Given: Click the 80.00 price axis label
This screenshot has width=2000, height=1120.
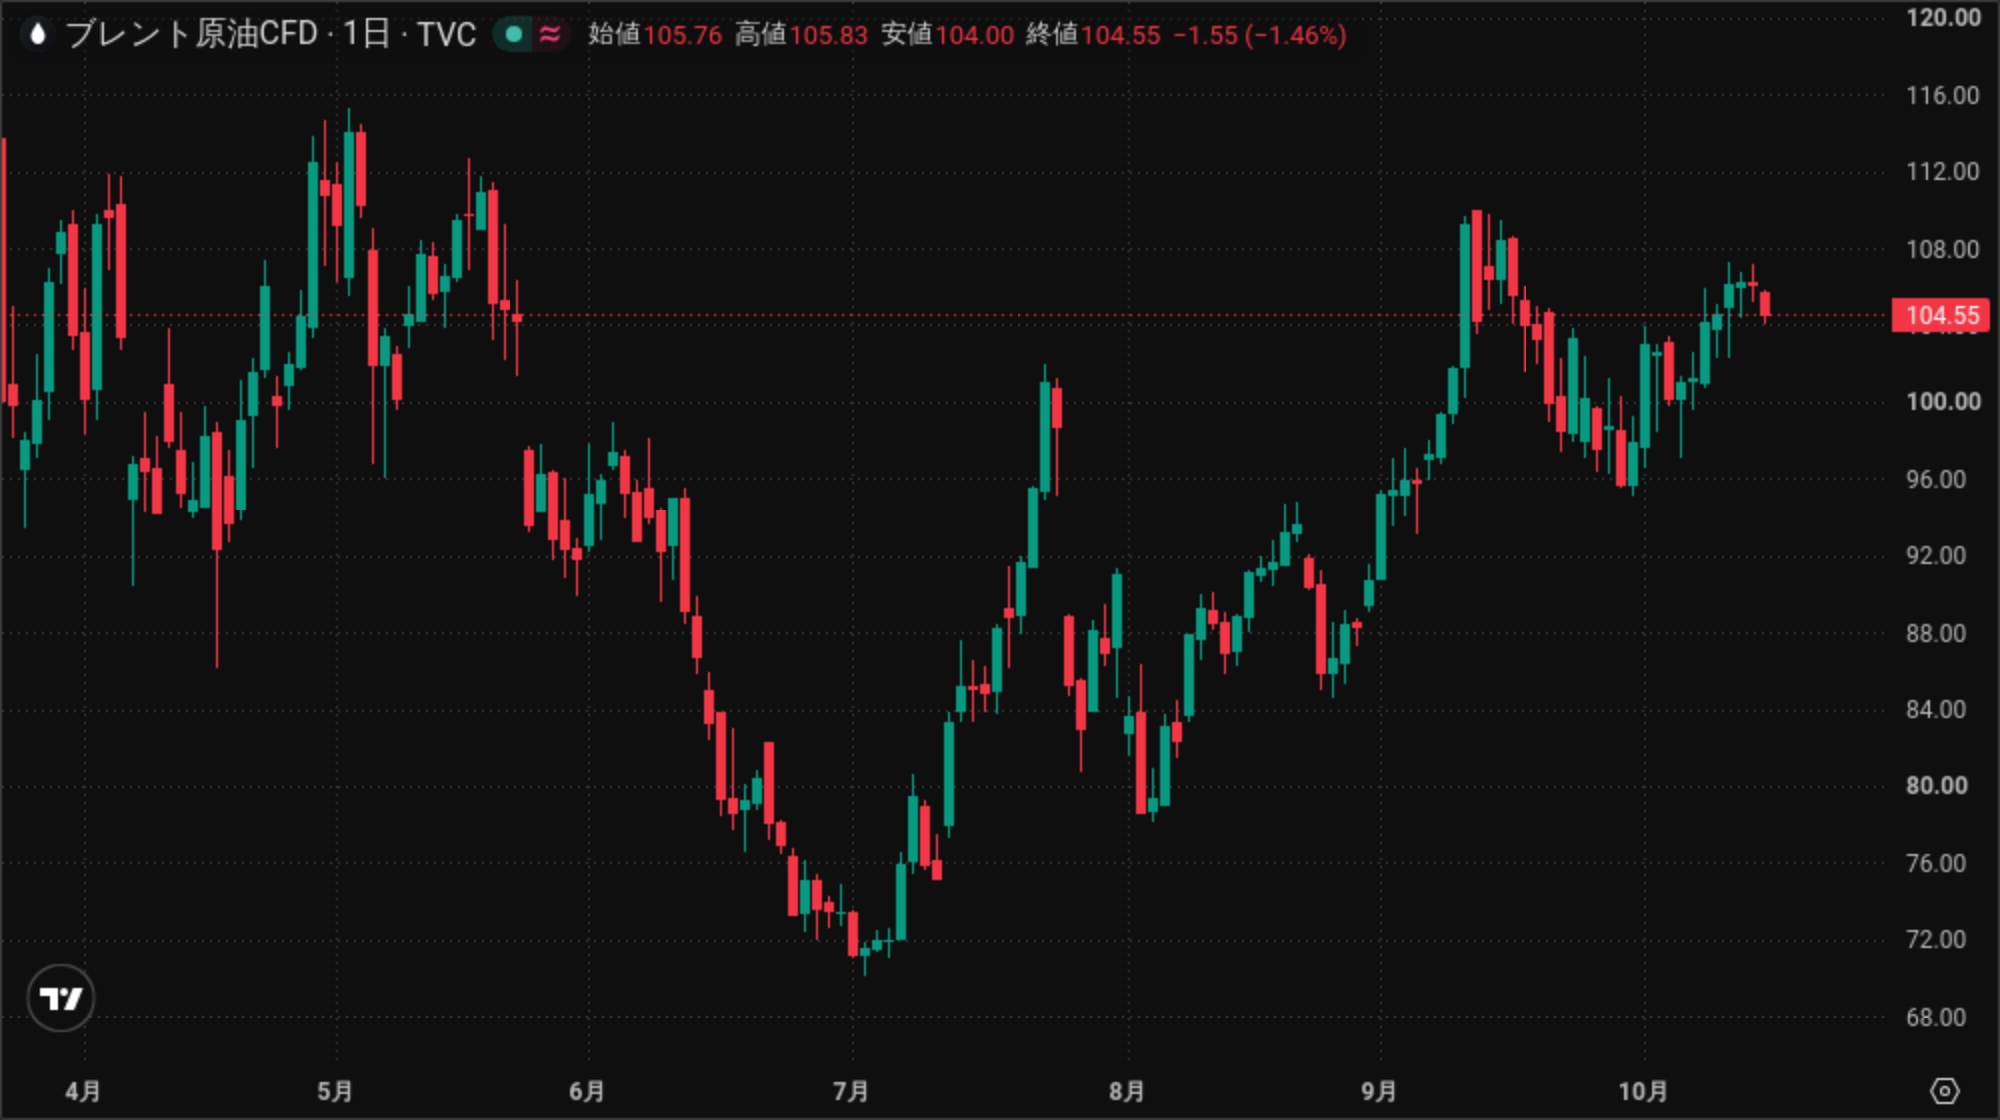Looking at the screenshot, I should tap(1936, 786).
